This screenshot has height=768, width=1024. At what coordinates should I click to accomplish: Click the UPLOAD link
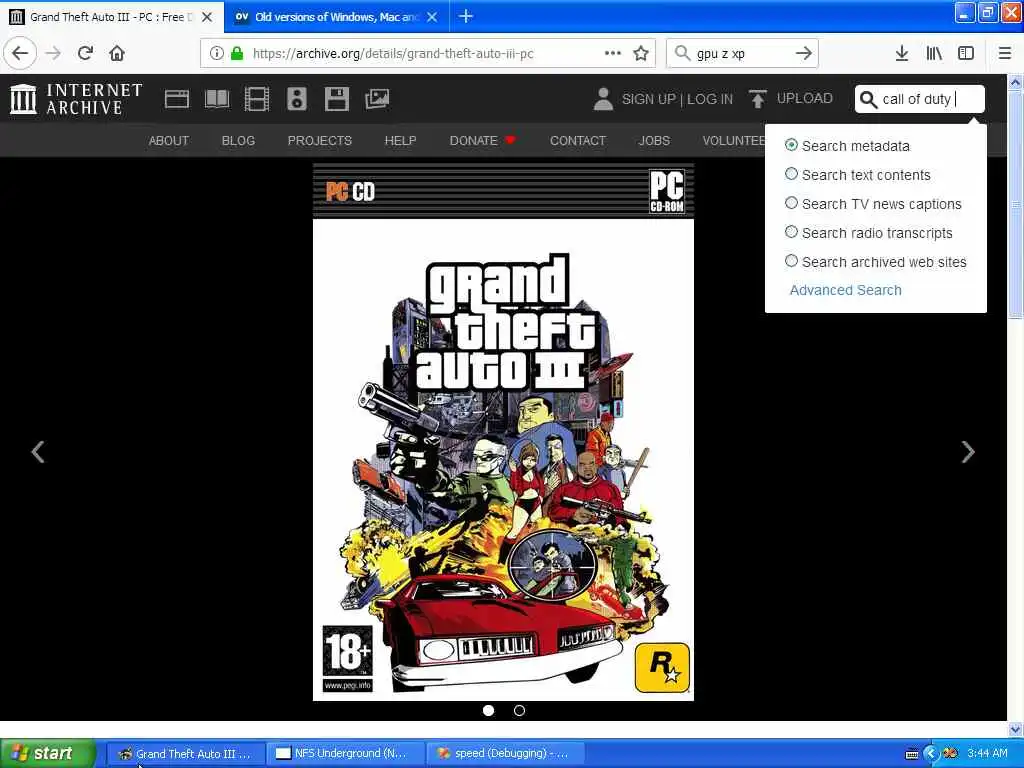tap(805, 99)
